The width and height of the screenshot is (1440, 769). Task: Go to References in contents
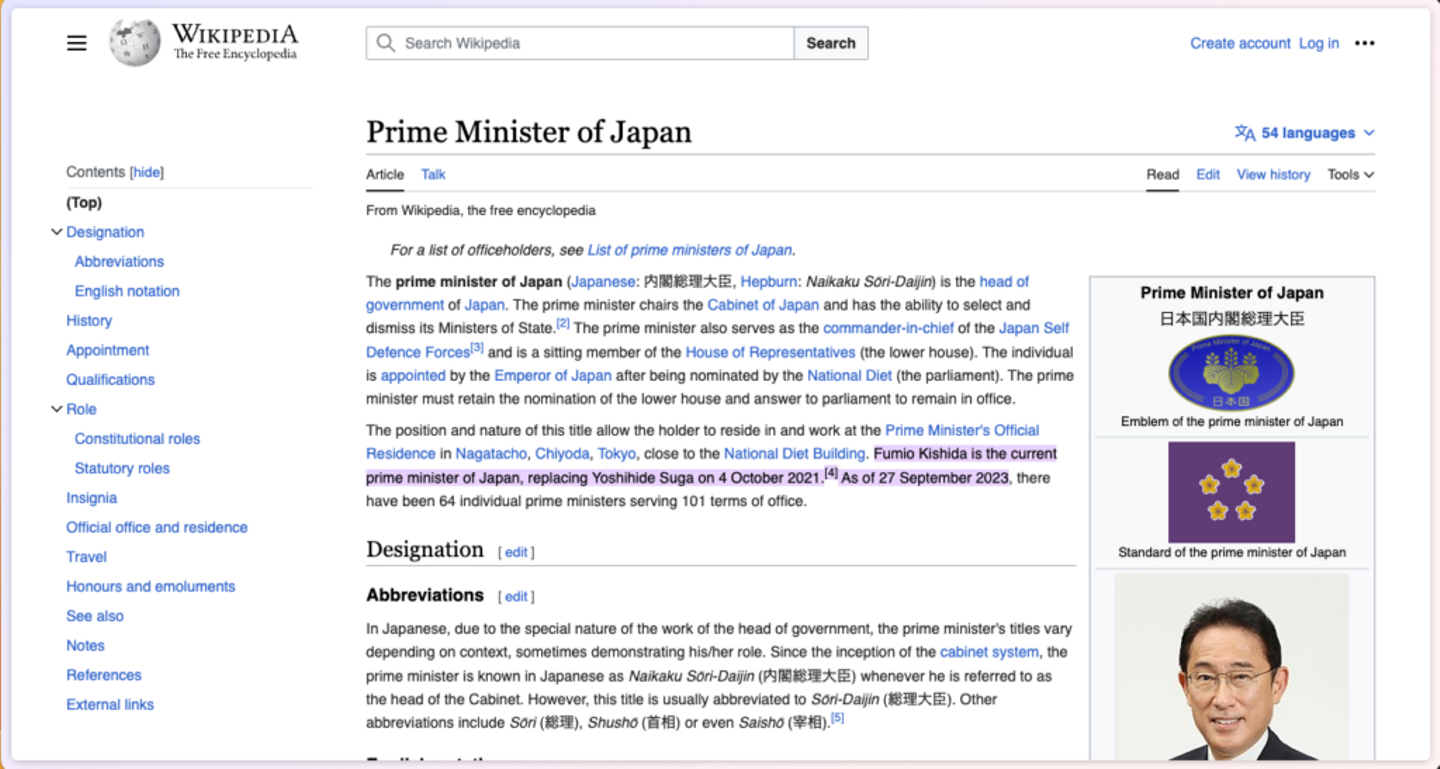tap(104, 674)
